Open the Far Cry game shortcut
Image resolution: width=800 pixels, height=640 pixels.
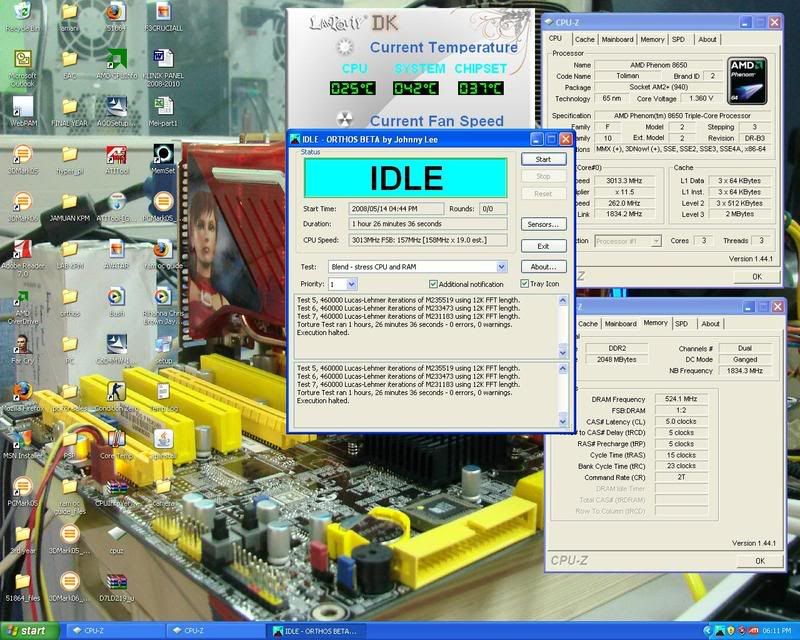(21, 343)
